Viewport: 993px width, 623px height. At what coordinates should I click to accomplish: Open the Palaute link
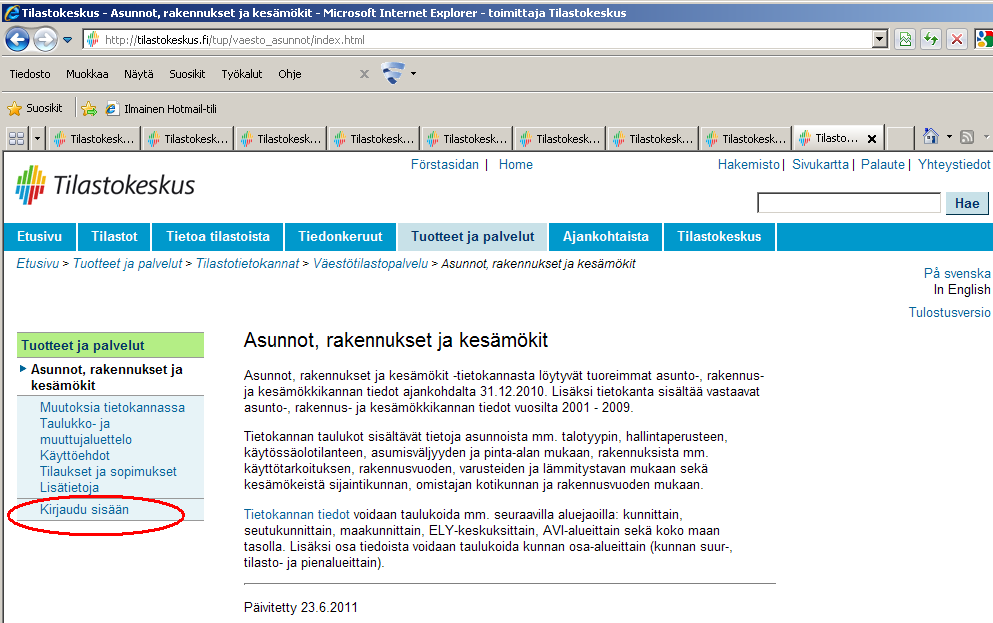click(x=883, y=165)
